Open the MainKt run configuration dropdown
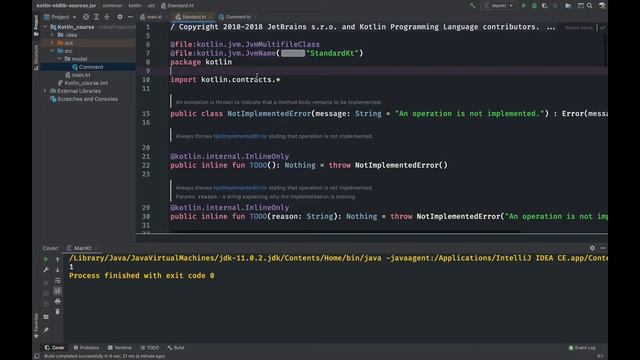This screenshot has height=360, width=640. tap(498, 6)
